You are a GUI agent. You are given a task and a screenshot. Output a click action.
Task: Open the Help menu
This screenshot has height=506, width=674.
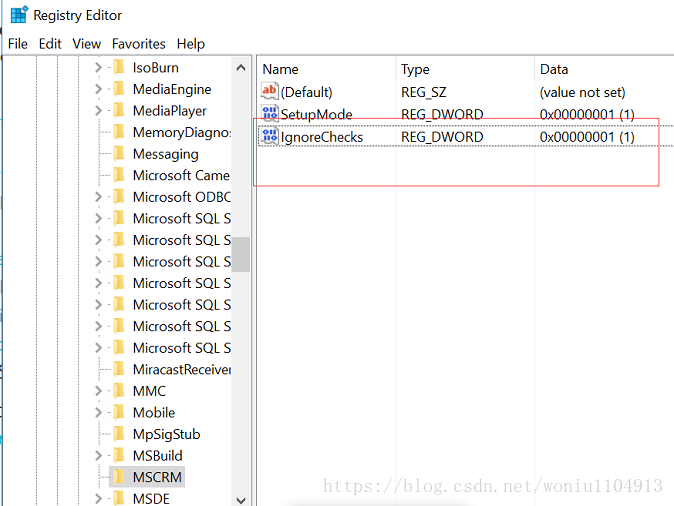pos(191,44)
